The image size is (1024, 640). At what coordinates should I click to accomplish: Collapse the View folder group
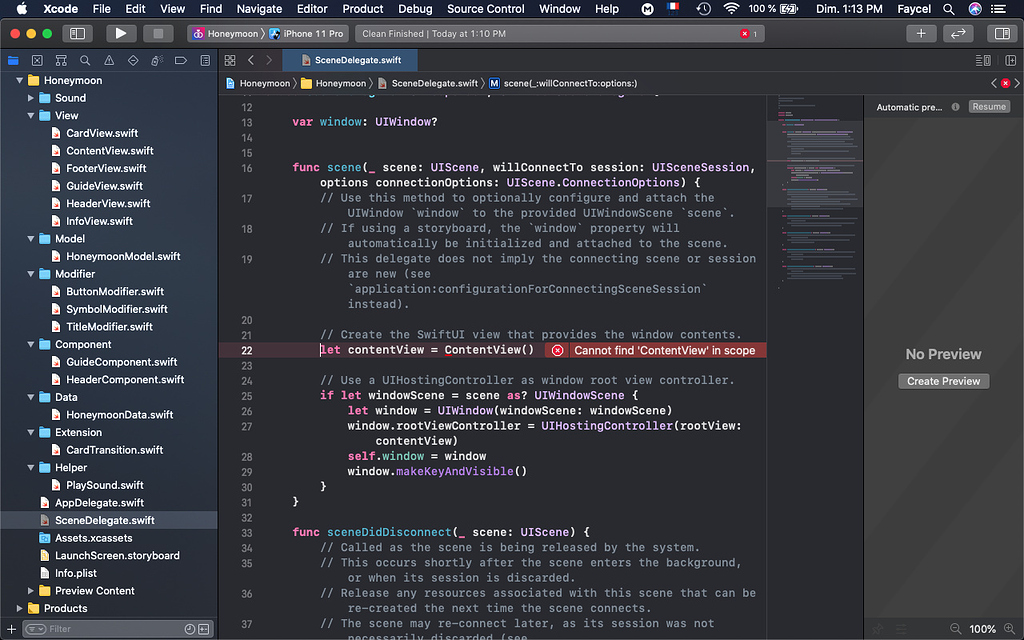pos(31,116)
